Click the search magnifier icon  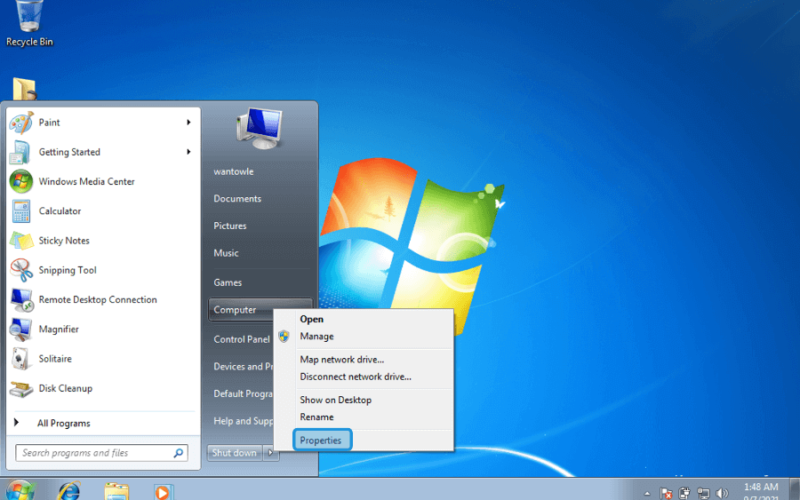[x=179, y=453]
